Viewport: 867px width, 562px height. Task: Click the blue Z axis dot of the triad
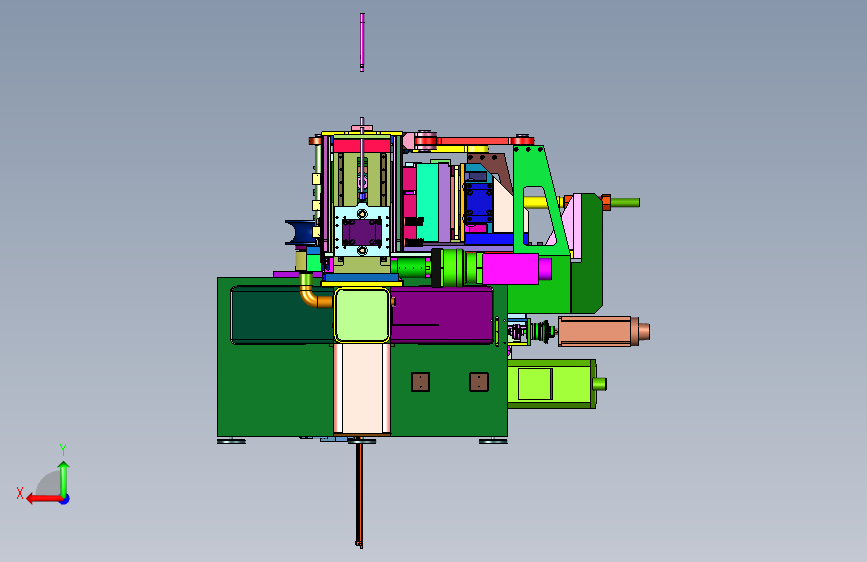(x=65, y=499)
